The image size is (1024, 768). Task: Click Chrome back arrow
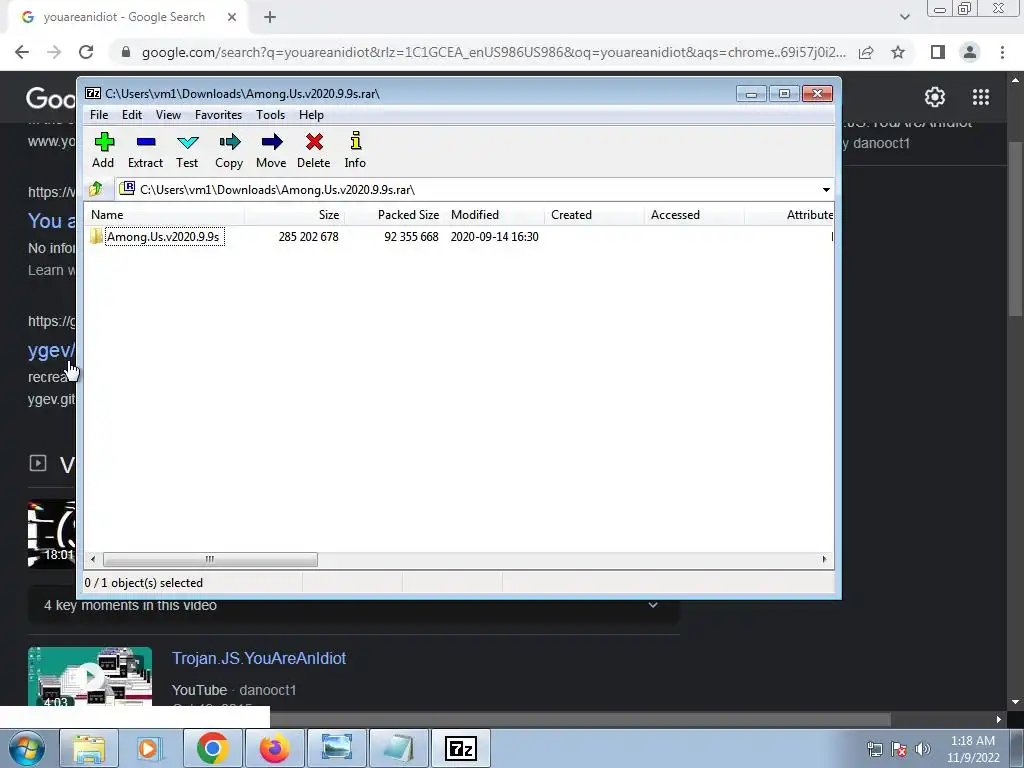pos(22,52)
